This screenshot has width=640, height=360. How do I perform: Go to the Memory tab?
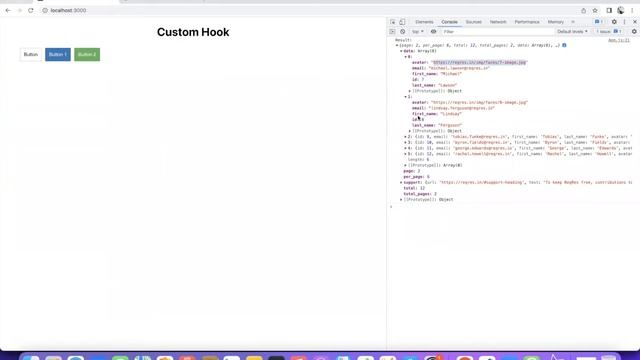(x=556, y=22)
